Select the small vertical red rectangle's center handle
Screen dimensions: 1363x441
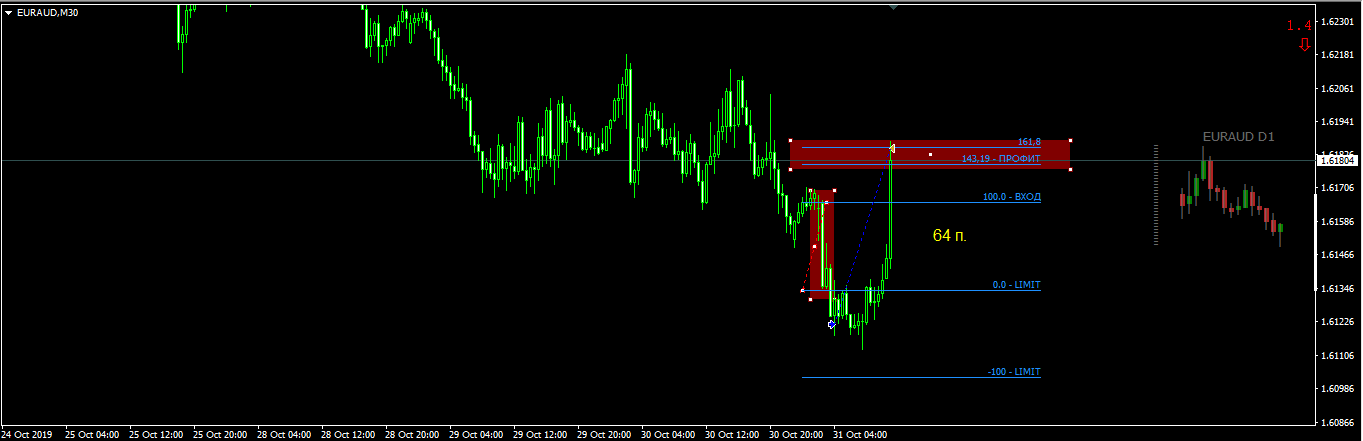814,246
